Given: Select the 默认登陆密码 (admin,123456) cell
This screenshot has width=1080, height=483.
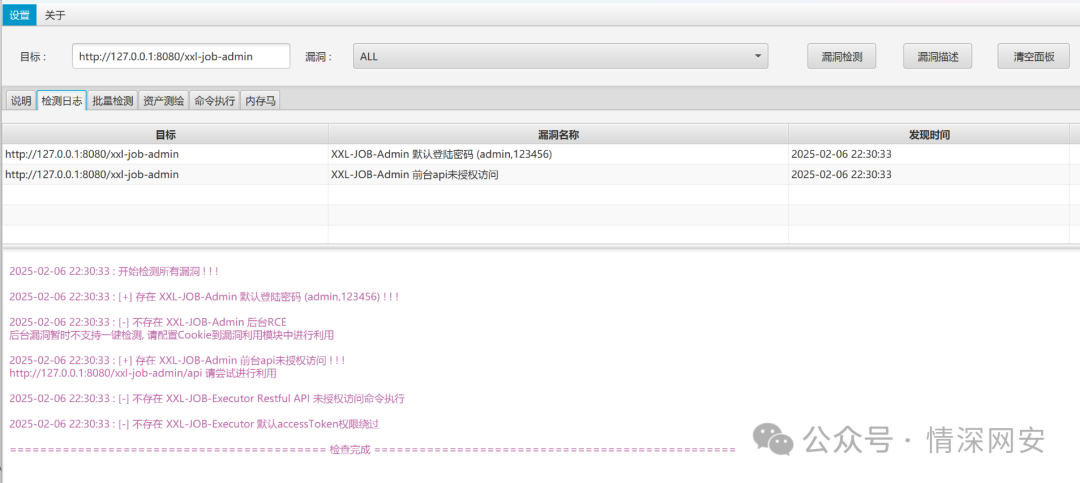Looking at the screenshot, I should (x=558, y=154).
